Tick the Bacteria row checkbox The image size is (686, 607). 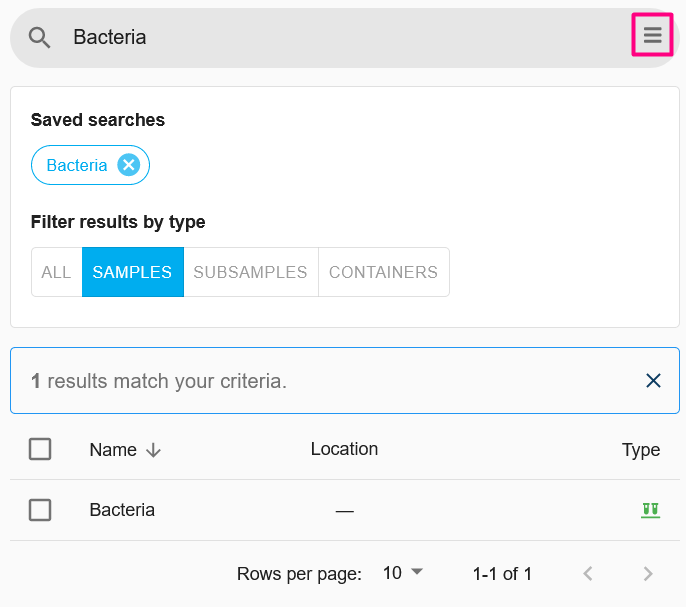pos(40,510)
